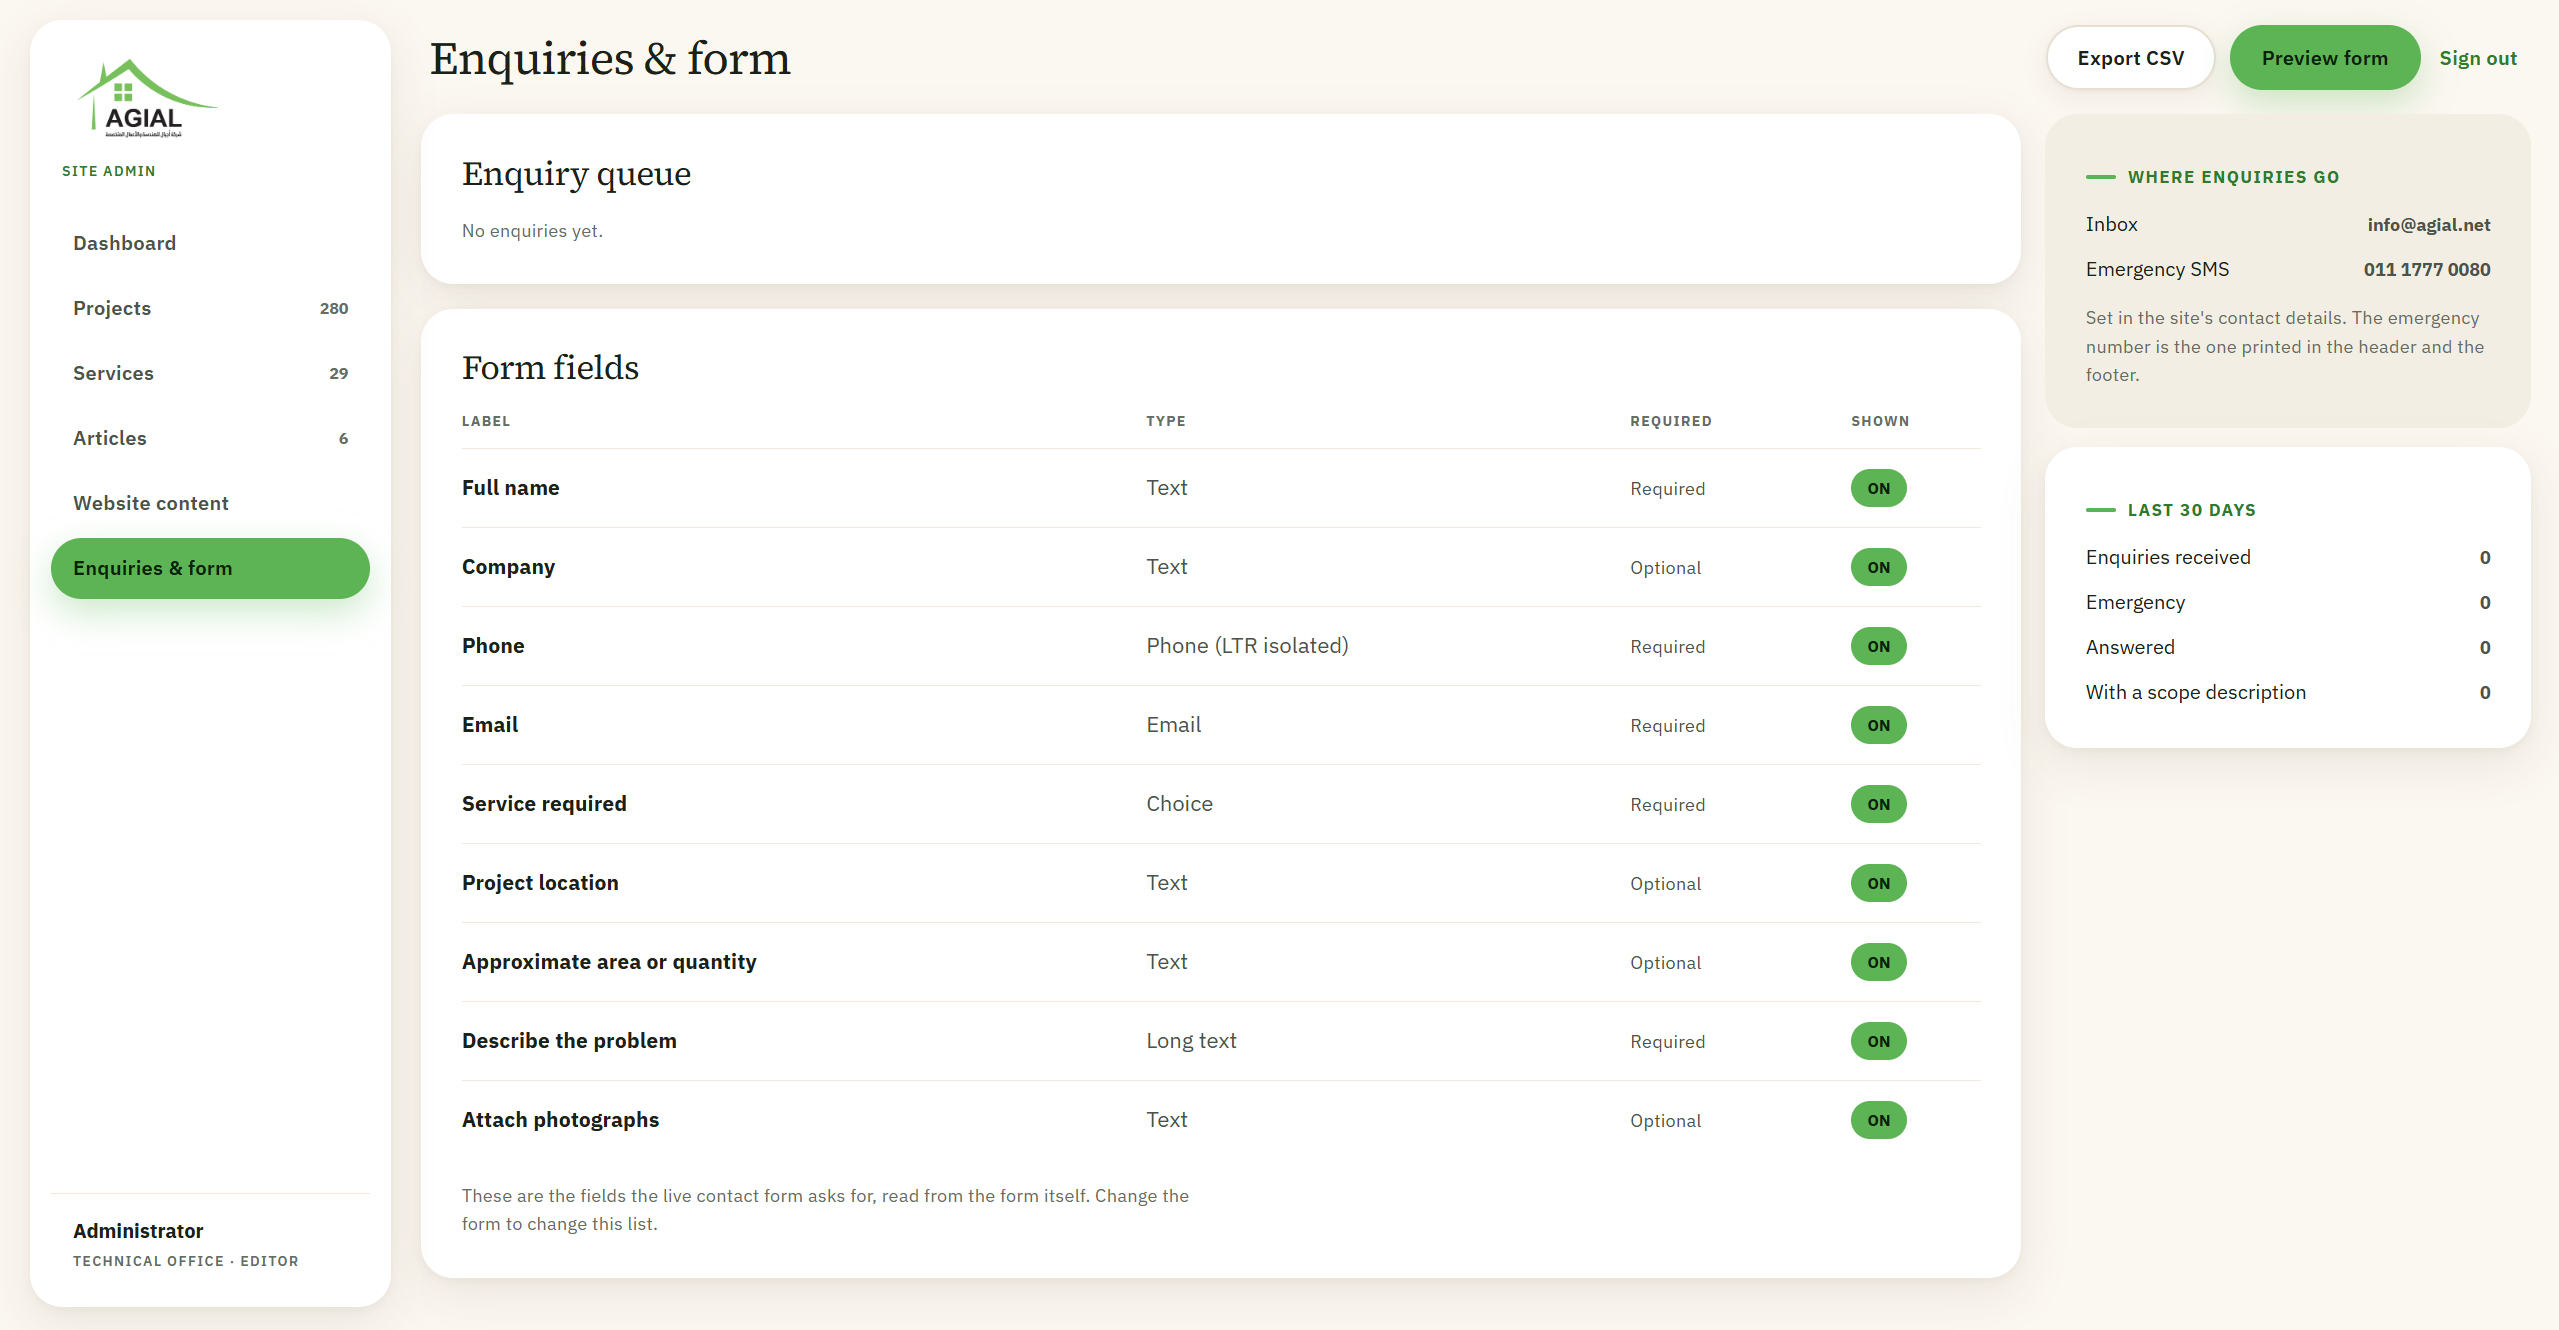Click the AGIAL house logo
Viewport: 2559px width, 1330px height.
(146, 98)
